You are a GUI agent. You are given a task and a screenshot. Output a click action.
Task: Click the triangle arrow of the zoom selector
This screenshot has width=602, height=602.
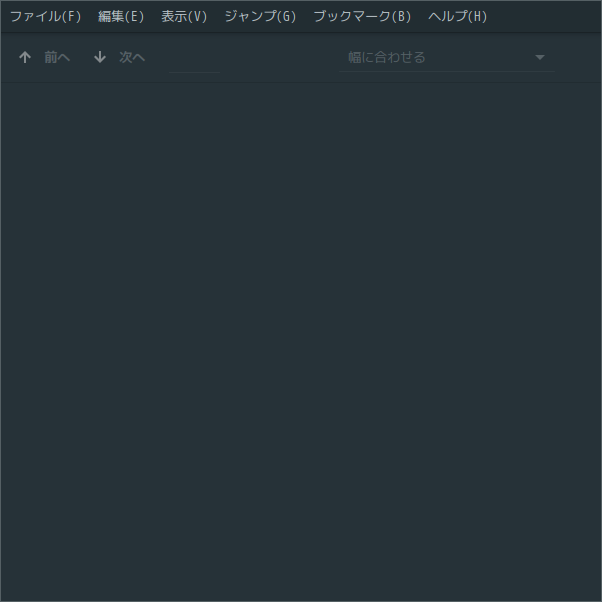540,57
